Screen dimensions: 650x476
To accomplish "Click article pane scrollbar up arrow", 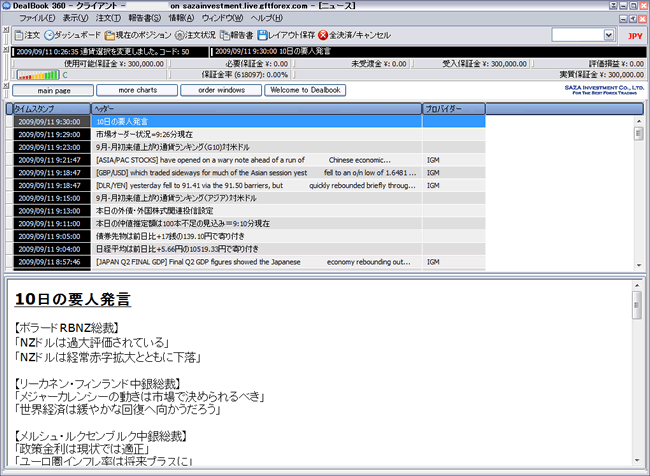I will [x=637, y=285].
